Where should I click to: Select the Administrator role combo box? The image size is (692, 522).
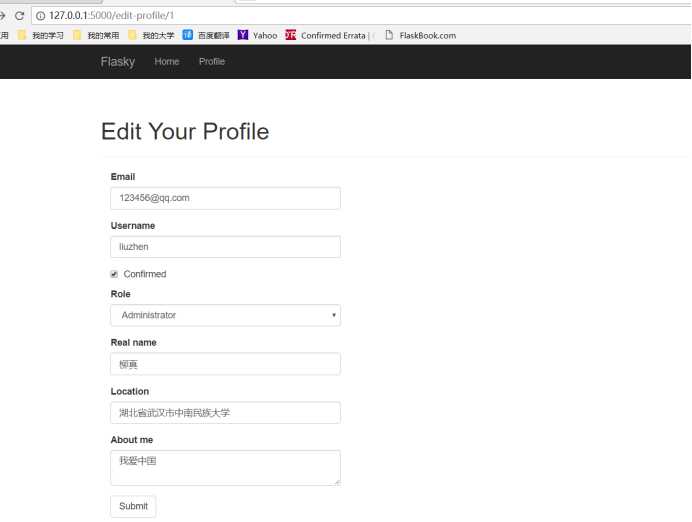click(x=226, y=315)
